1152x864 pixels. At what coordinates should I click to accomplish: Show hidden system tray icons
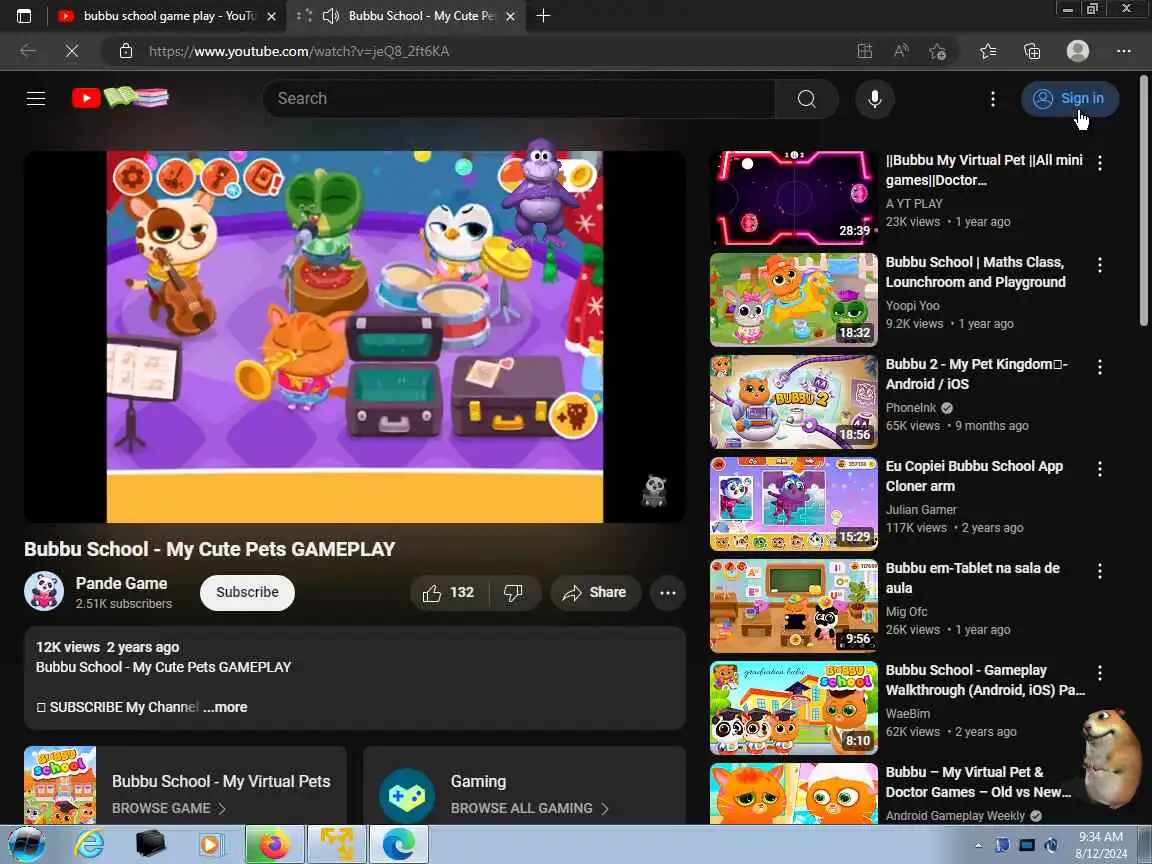point(979,846)
